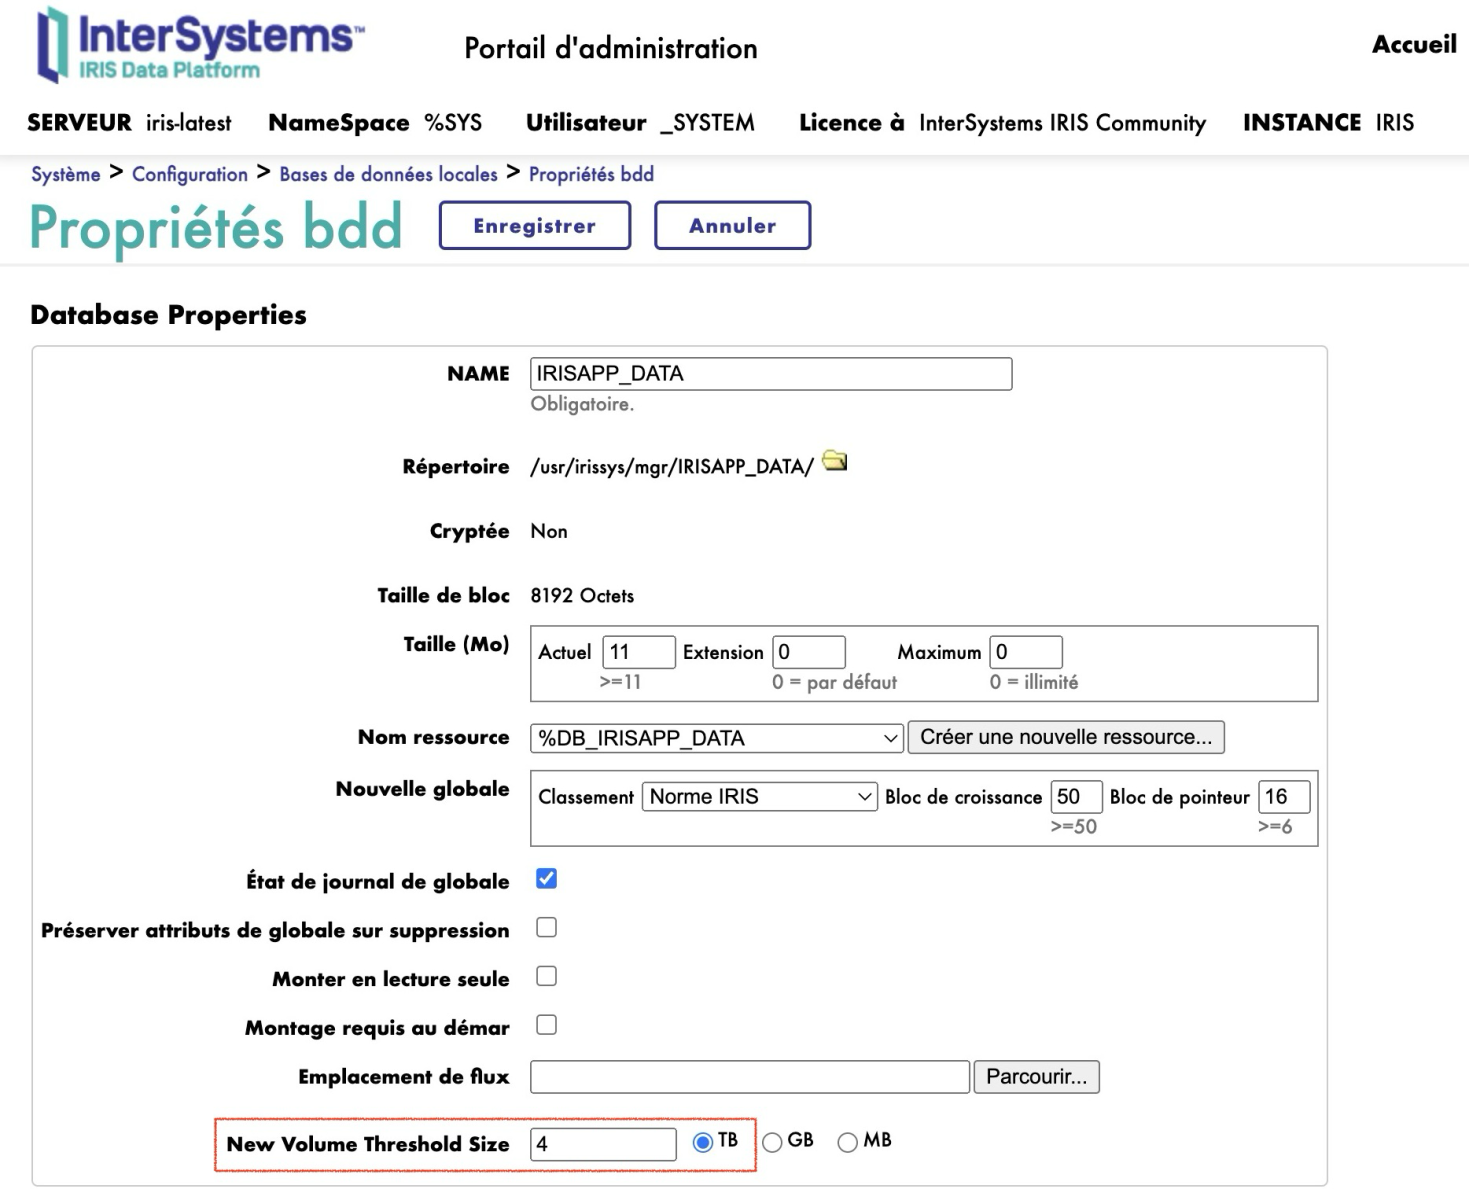1469x1200 pixels.
Task: Open the Nom ressource dropdown
Action: 716,738
